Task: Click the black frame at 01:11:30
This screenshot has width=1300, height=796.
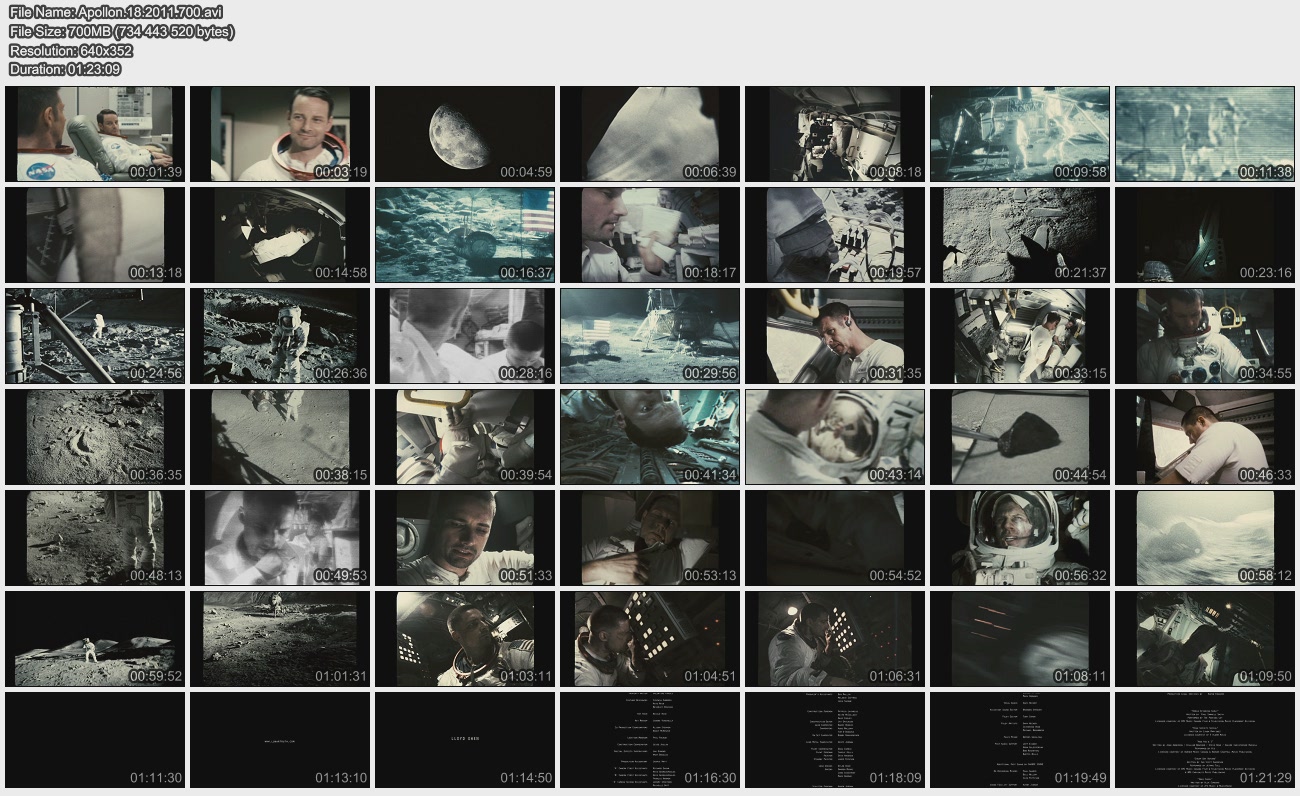Action: click(x=95, y=740)
